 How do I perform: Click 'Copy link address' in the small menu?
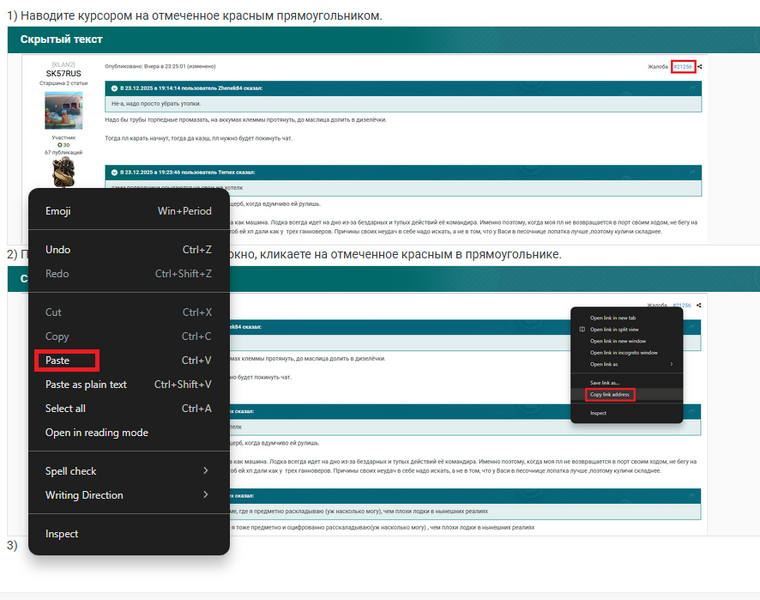611,394
